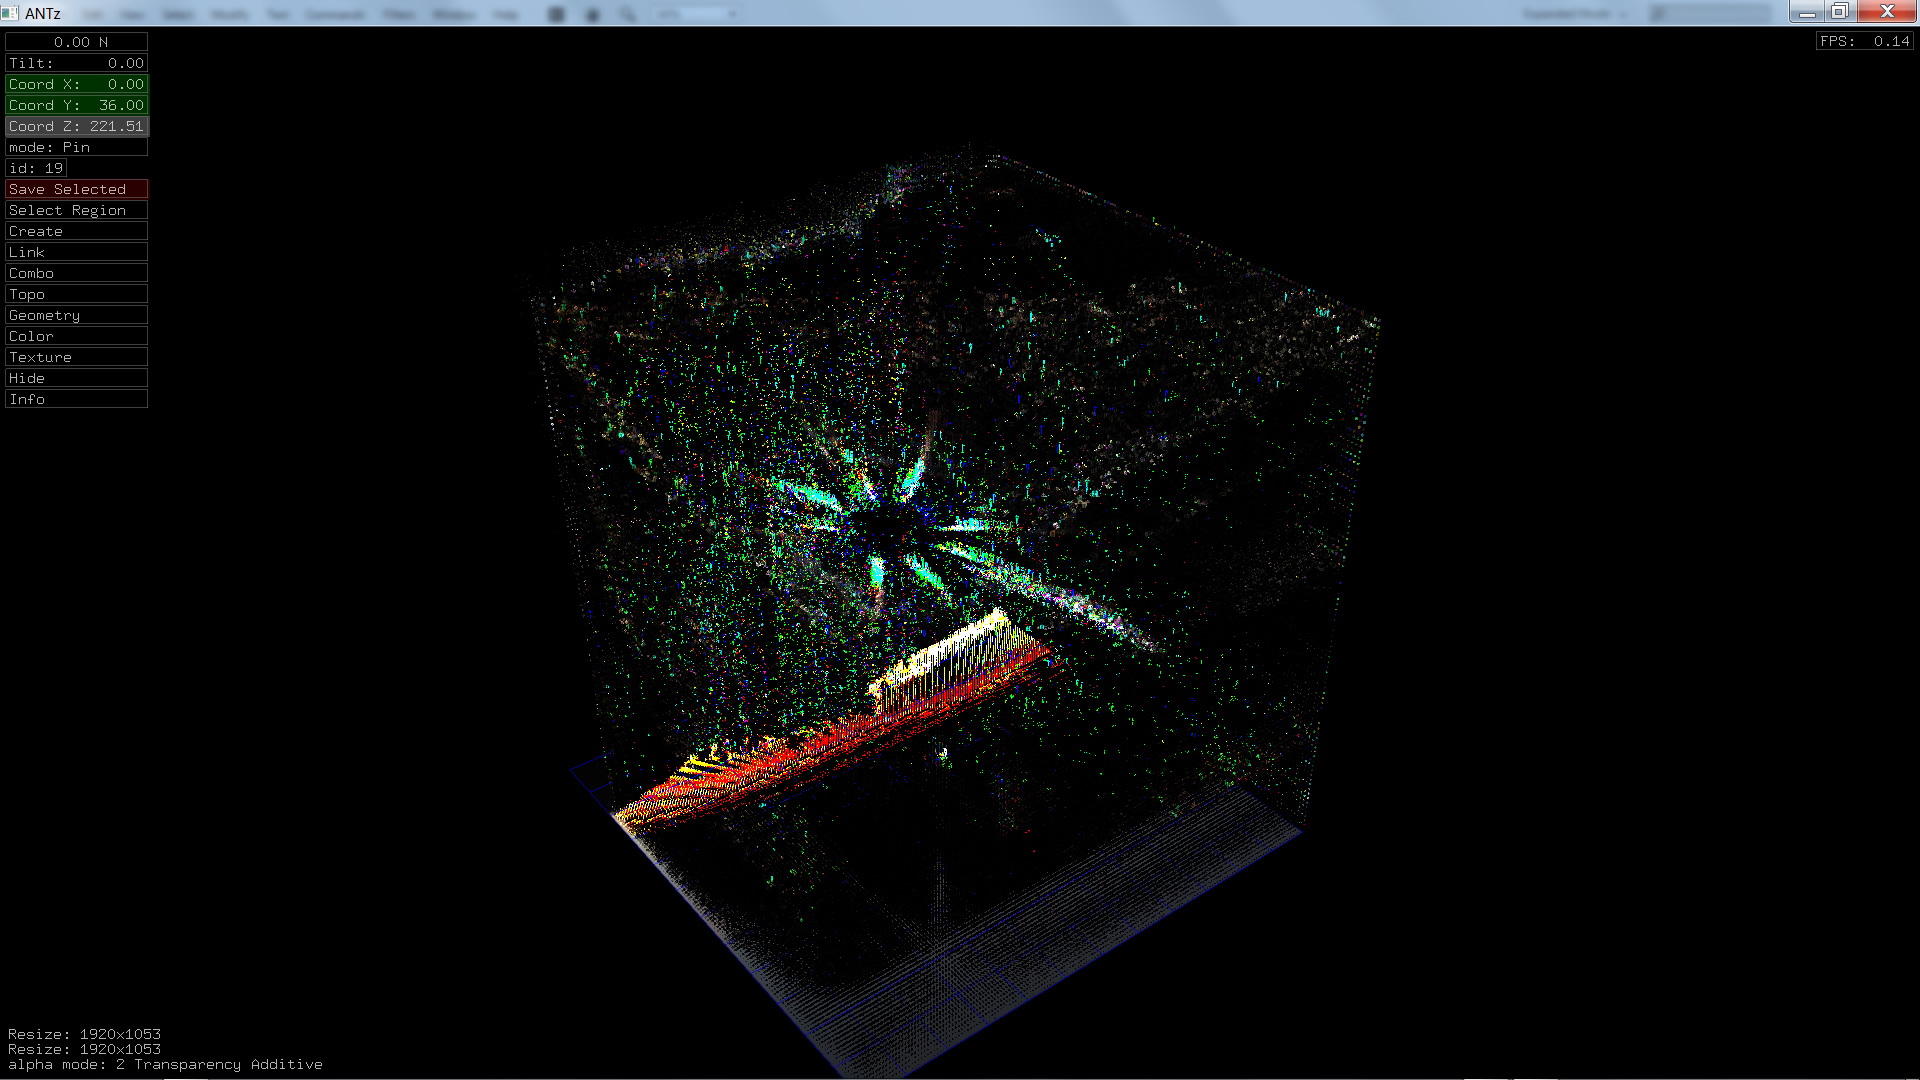Expand the Geometry option

tap(76, 315)
